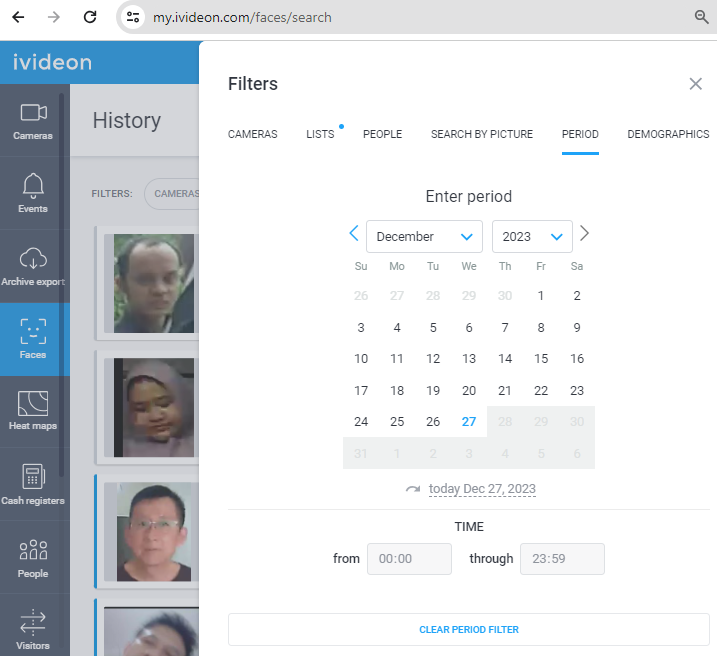Switch to SEARCH BY PICTURE tab
717x656 pixels.
coord(482,134)
